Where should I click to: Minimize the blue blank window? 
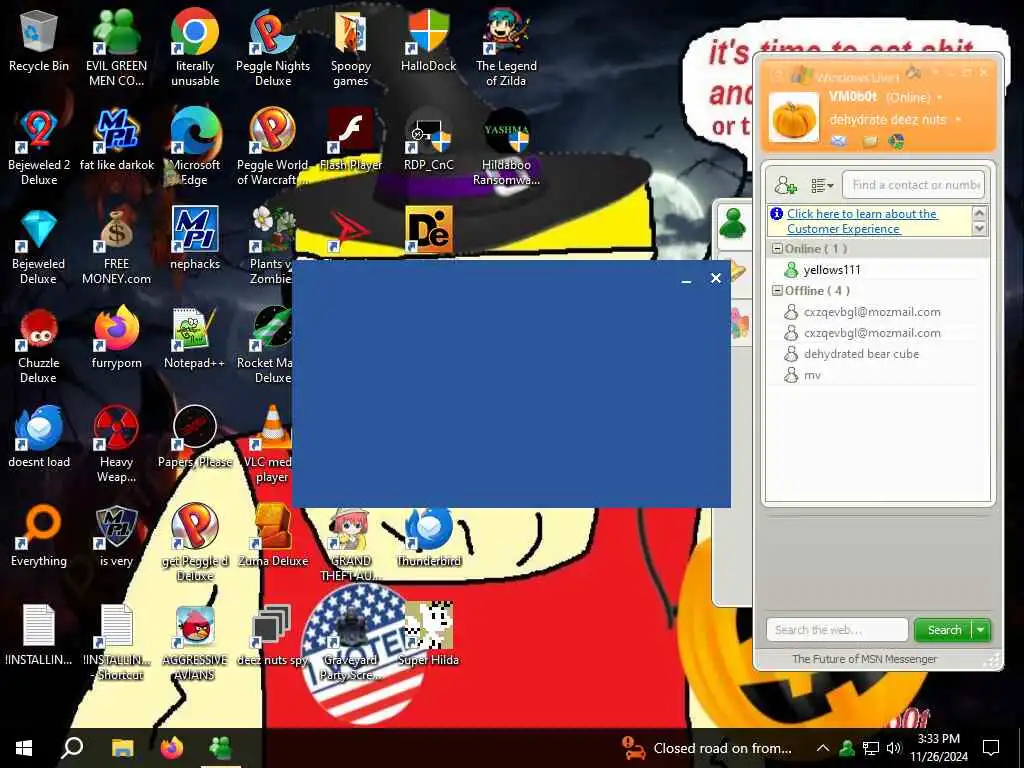[x=686, y=279]
